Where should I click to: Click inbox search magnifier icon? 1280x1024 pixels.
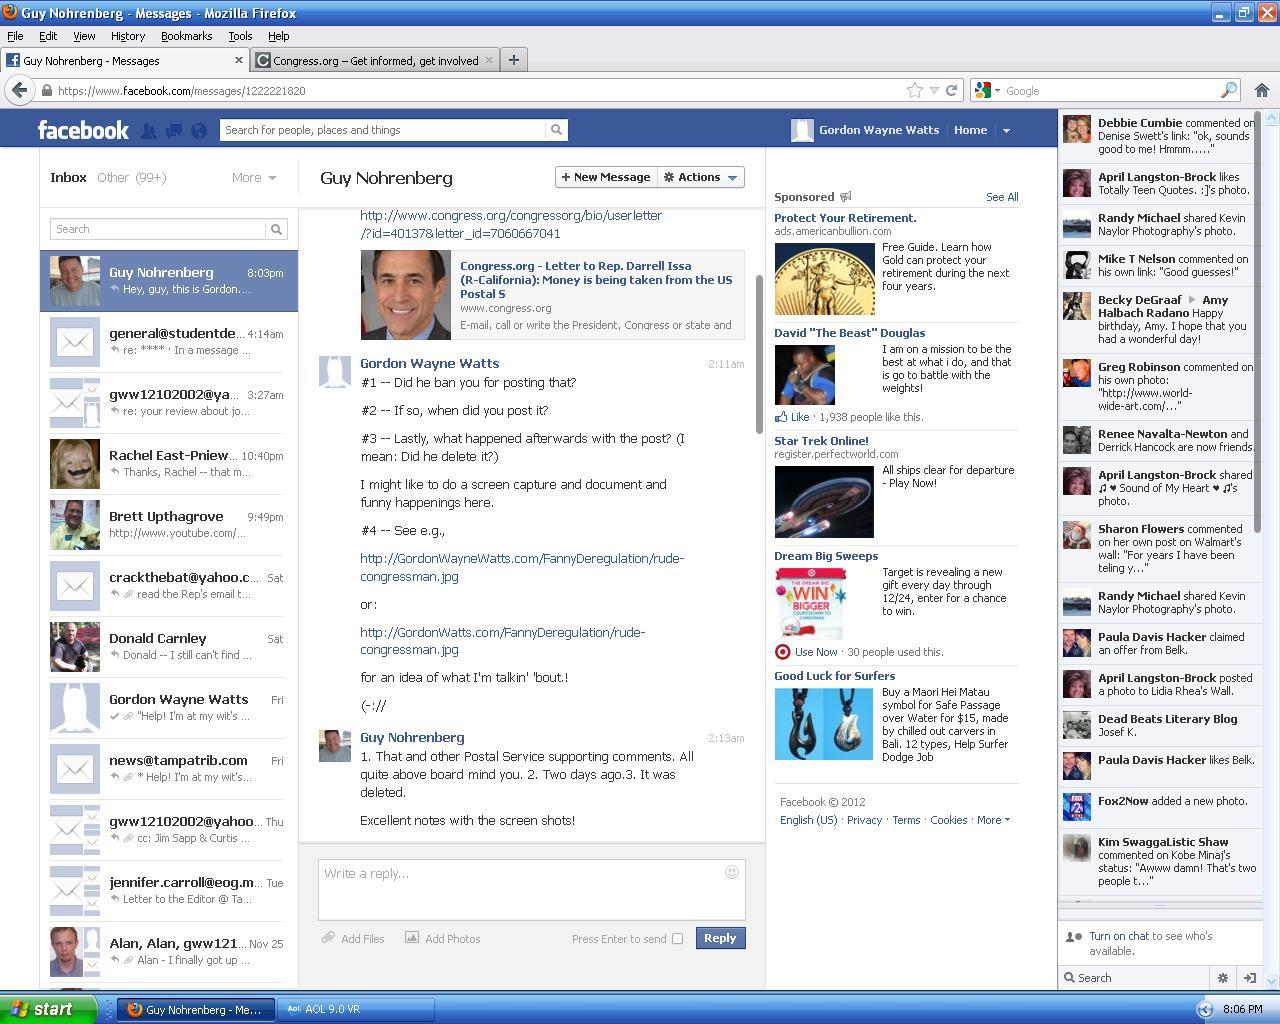tap(276, 229)
